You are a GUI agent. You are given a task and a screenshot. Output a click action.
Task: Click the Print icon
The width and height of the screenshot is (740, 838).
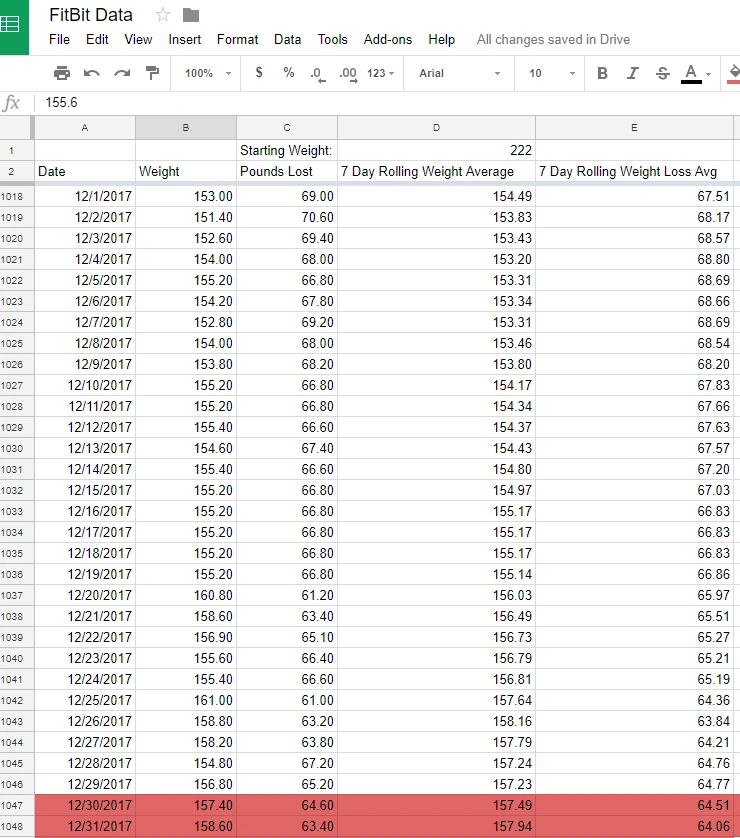(62, 73)
